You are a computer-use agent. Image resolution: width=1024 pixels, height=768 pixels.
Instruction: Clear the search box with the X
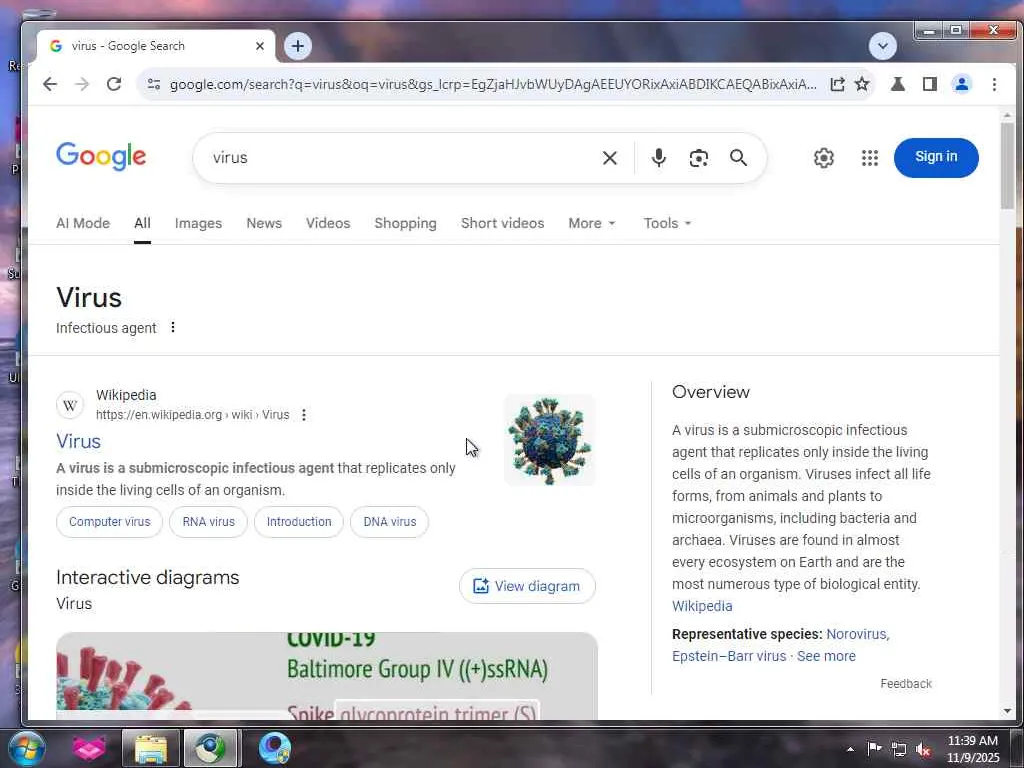point(609,158)
